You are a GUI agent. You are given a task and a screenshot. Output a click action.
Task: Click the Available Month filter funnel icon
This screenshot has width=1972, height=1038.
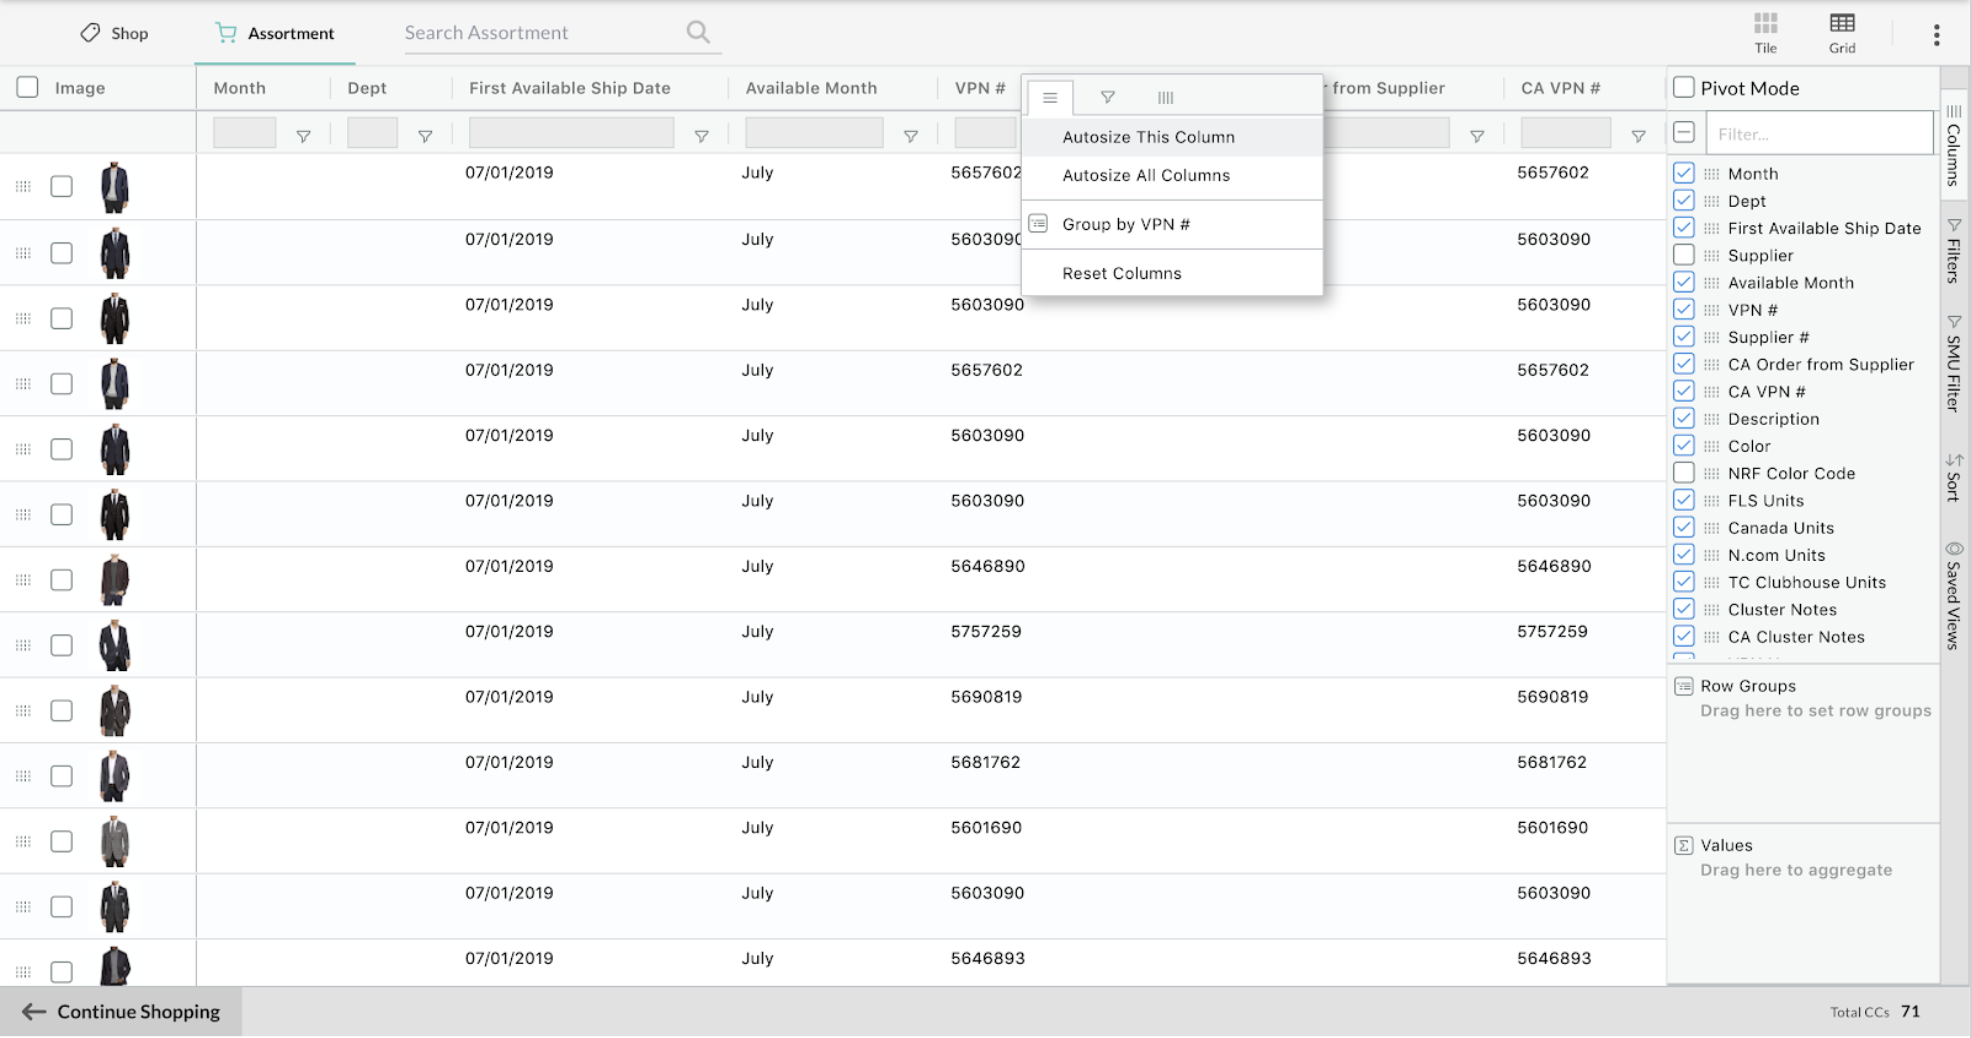(910, 136)
